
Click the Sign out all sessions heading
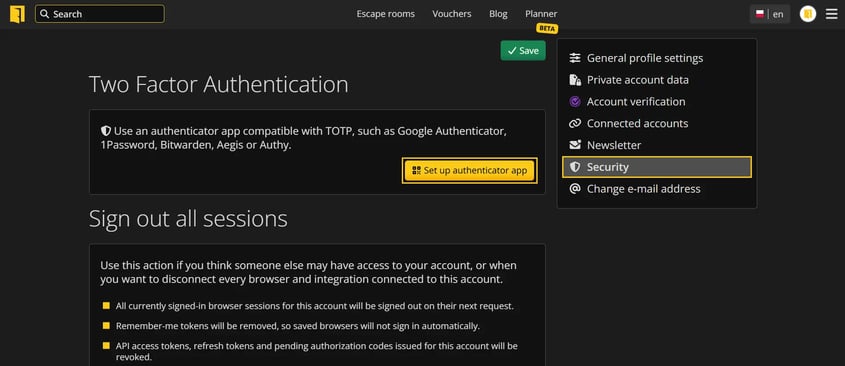pyautogui.click(x=188, y=219)
